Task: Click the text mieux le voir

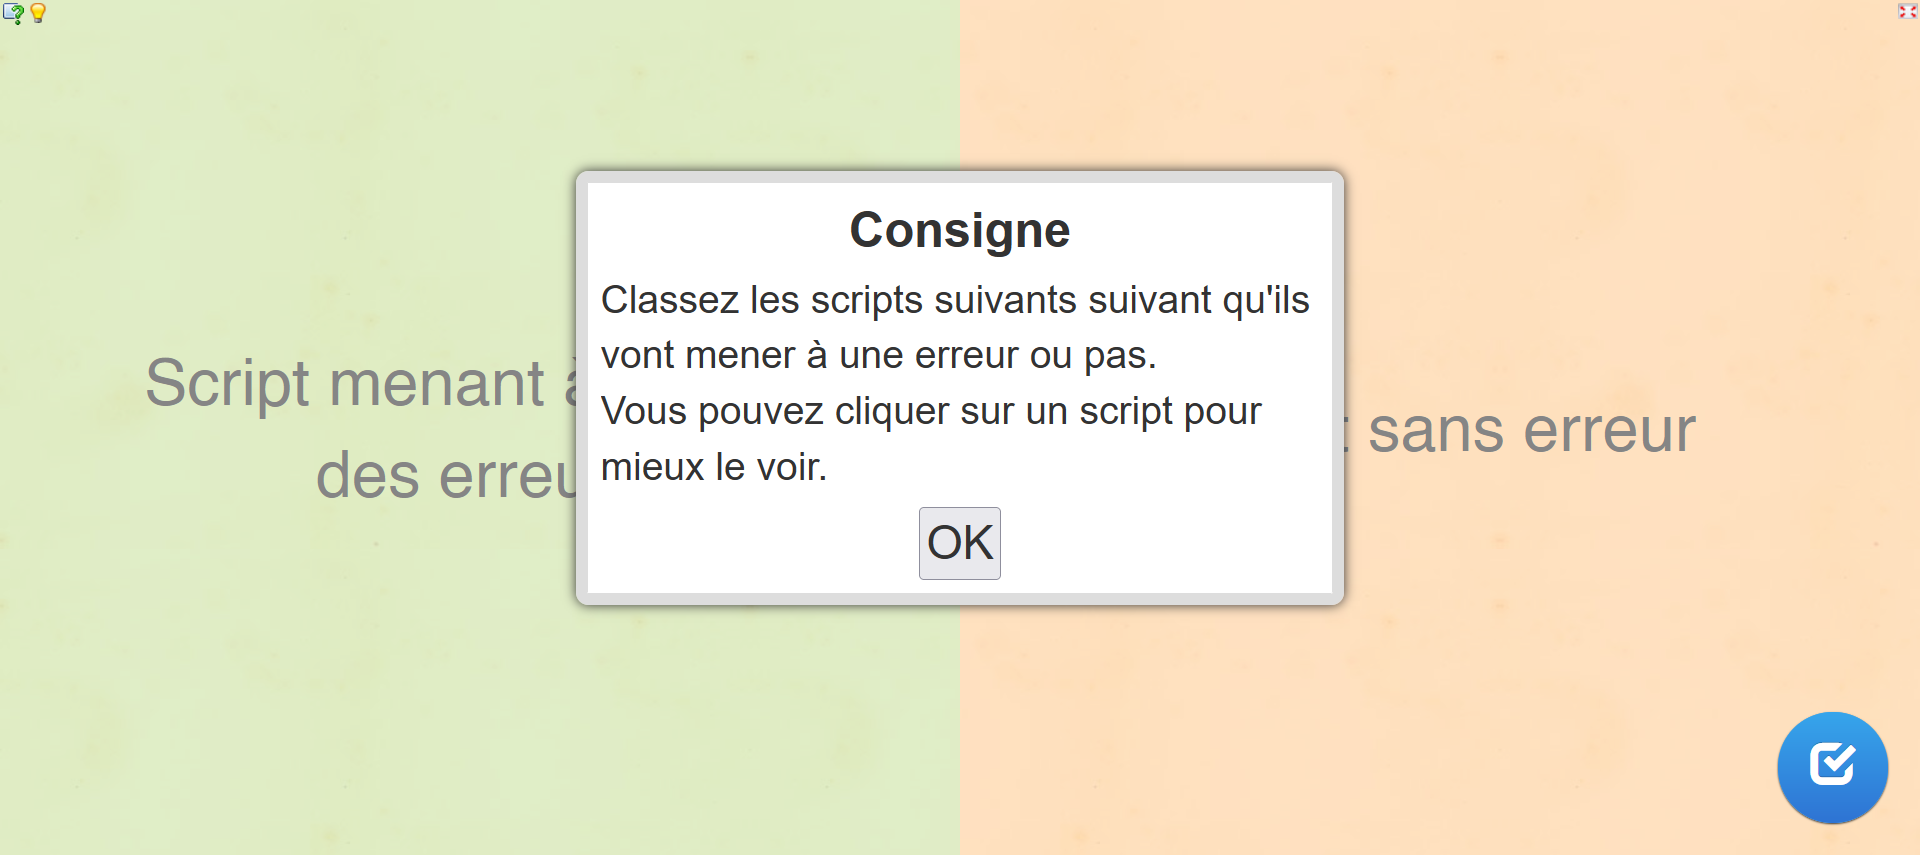Action: 714,467
